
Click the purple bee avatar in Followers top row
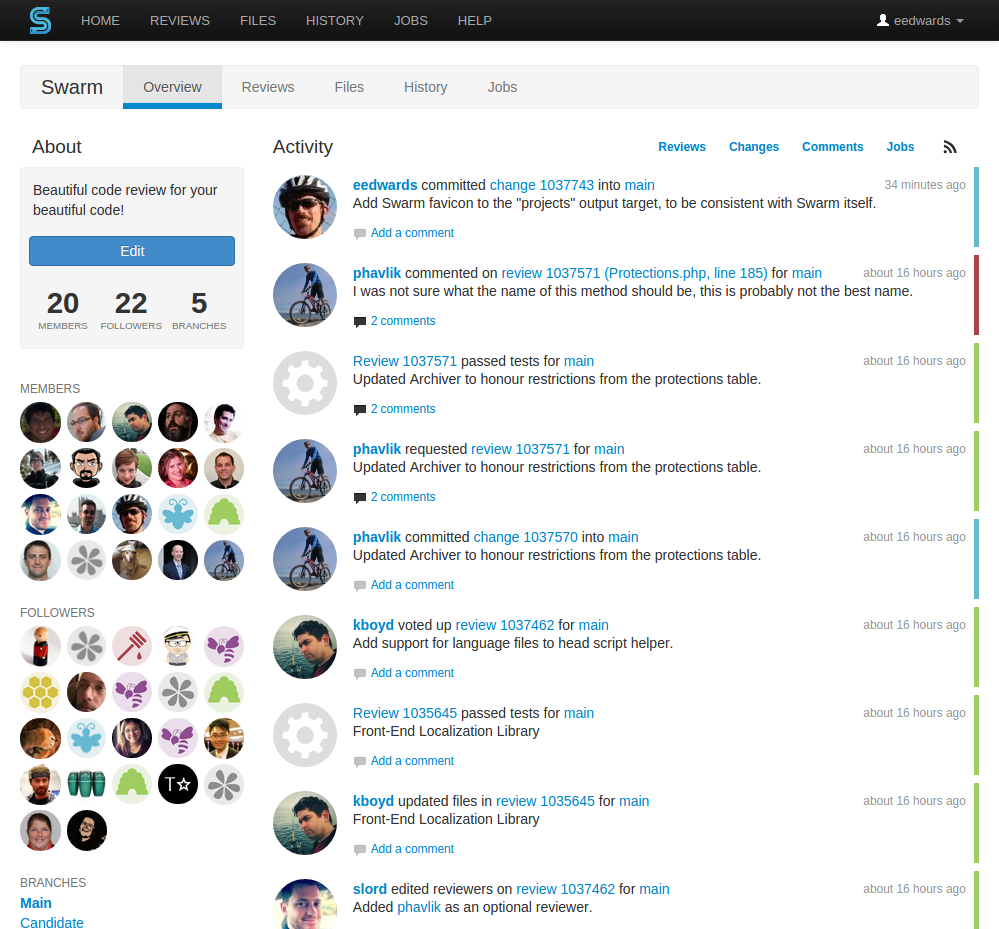224,646
